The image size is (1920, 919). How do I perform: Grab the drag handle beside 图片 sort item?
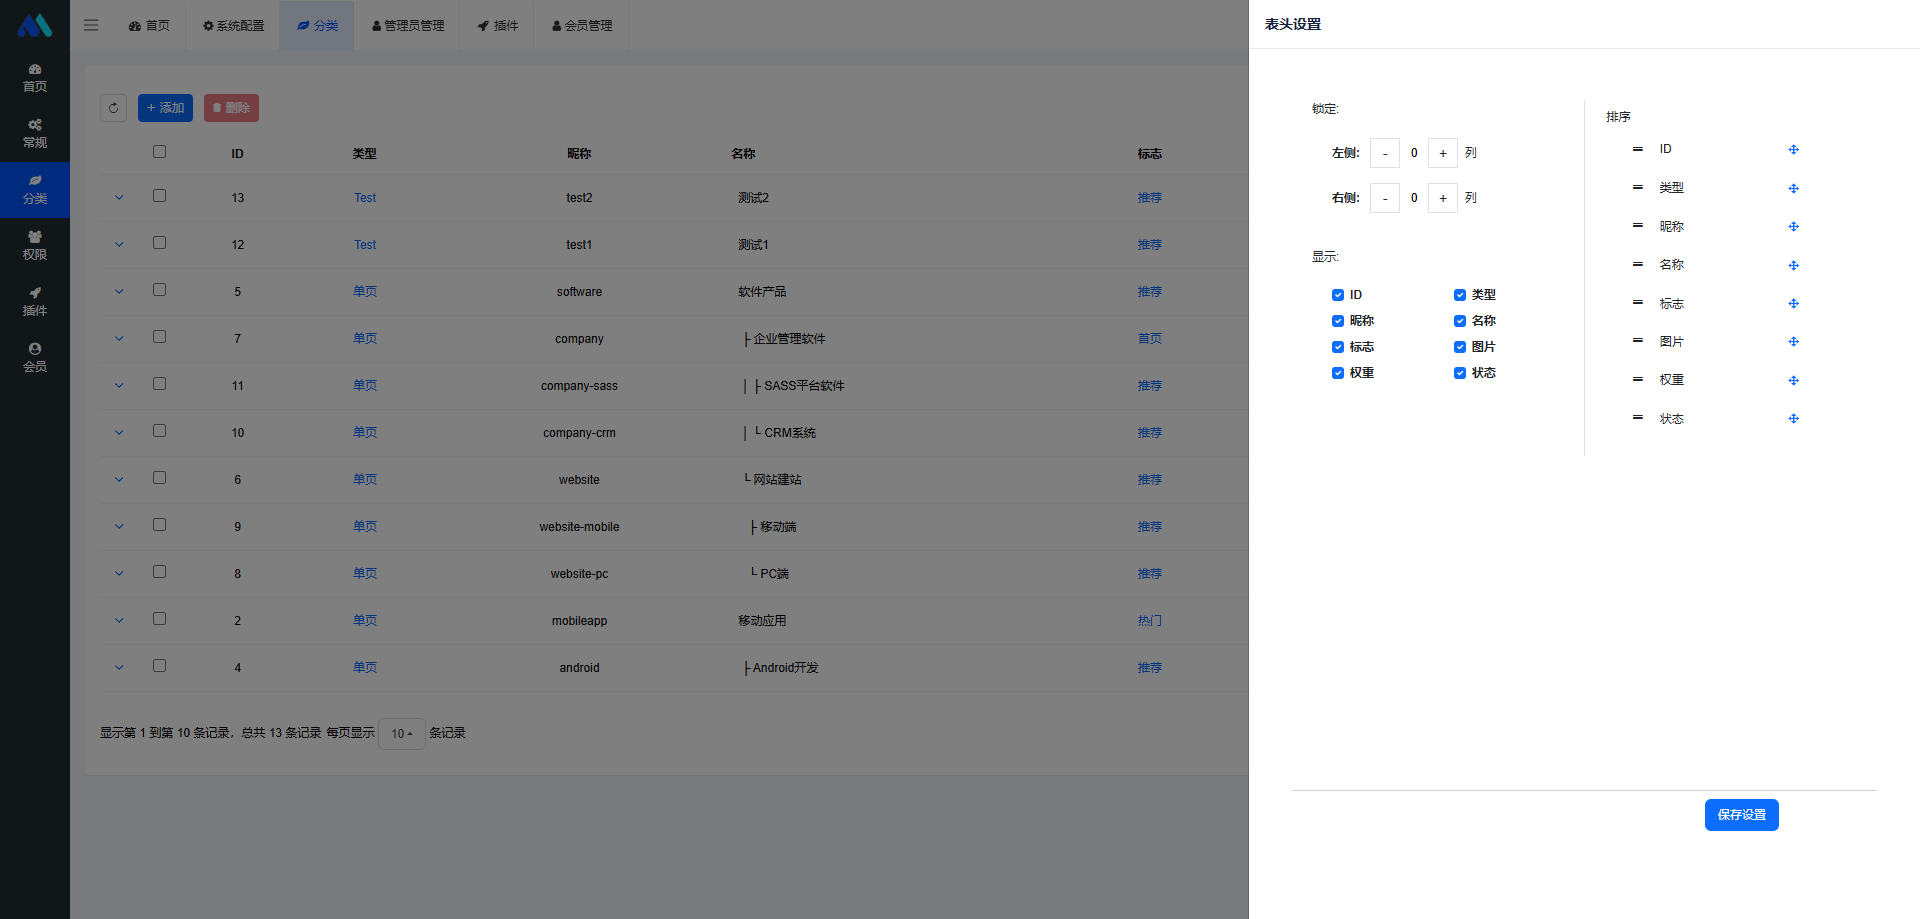(1637, 340)
